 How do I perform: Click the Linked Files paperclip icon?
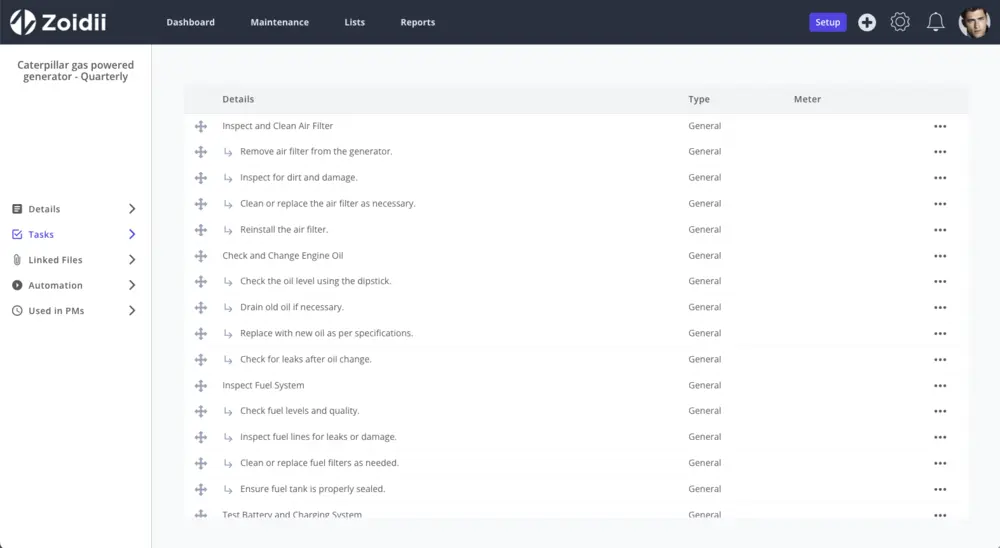(17, 260)
